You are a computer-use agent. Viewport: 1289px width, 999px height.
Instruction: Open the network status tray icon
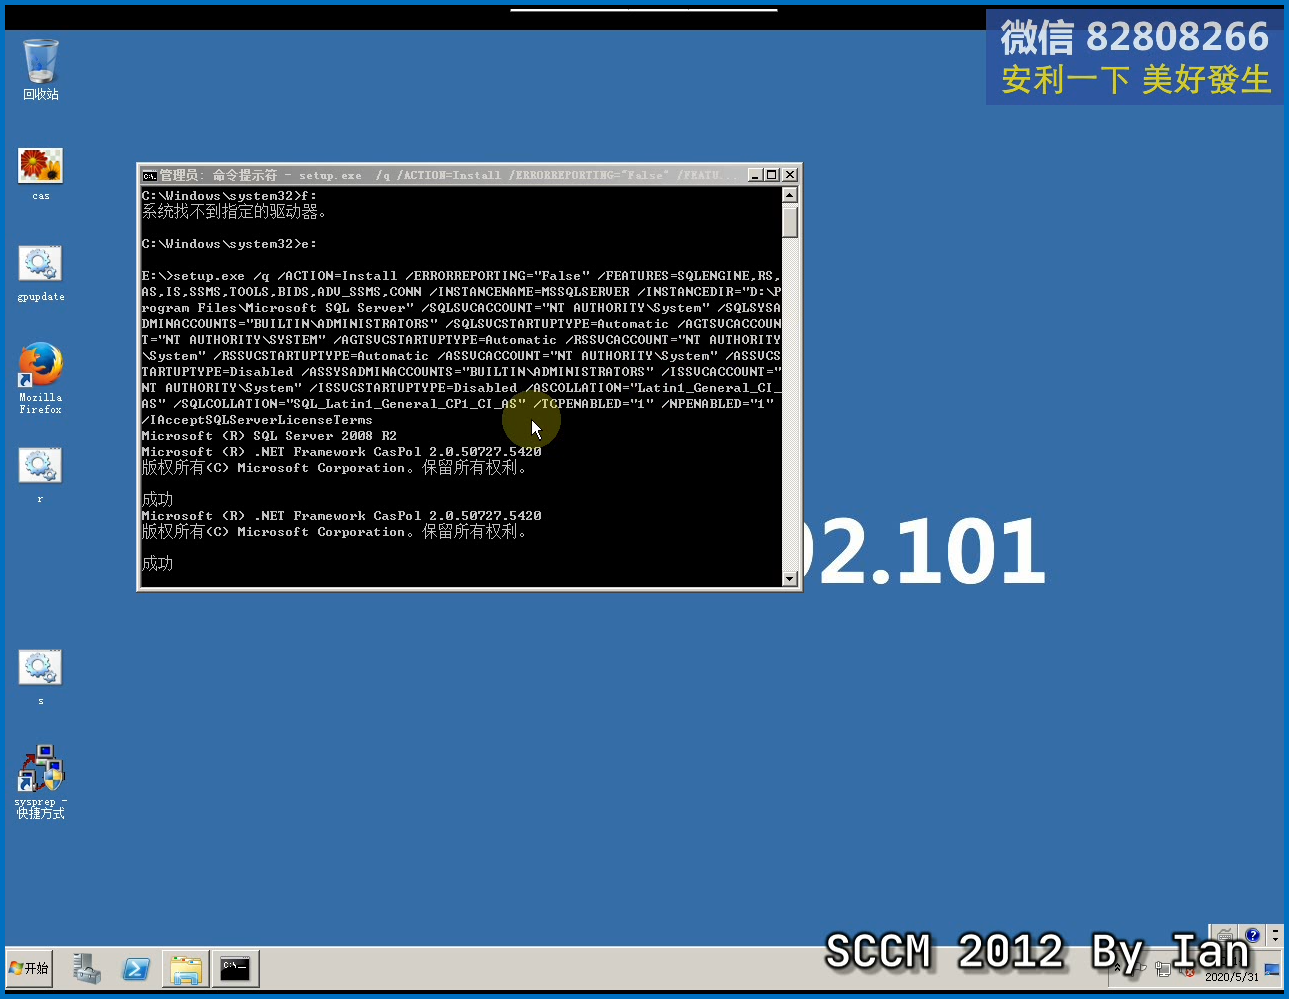point(1163,968)
